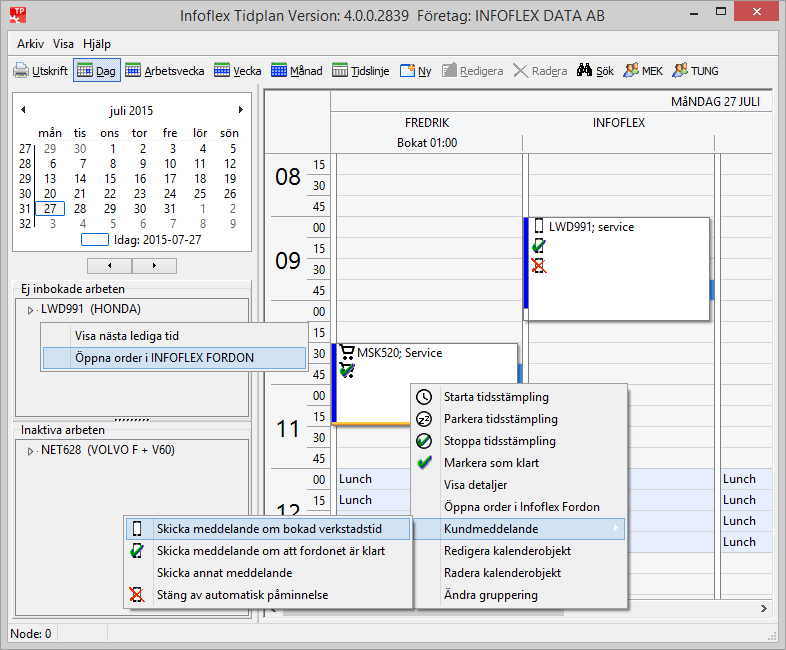The height and width of the screenshot is (650, 786).
Task: Create a new booking with Ny
Action: click(415, 71)
